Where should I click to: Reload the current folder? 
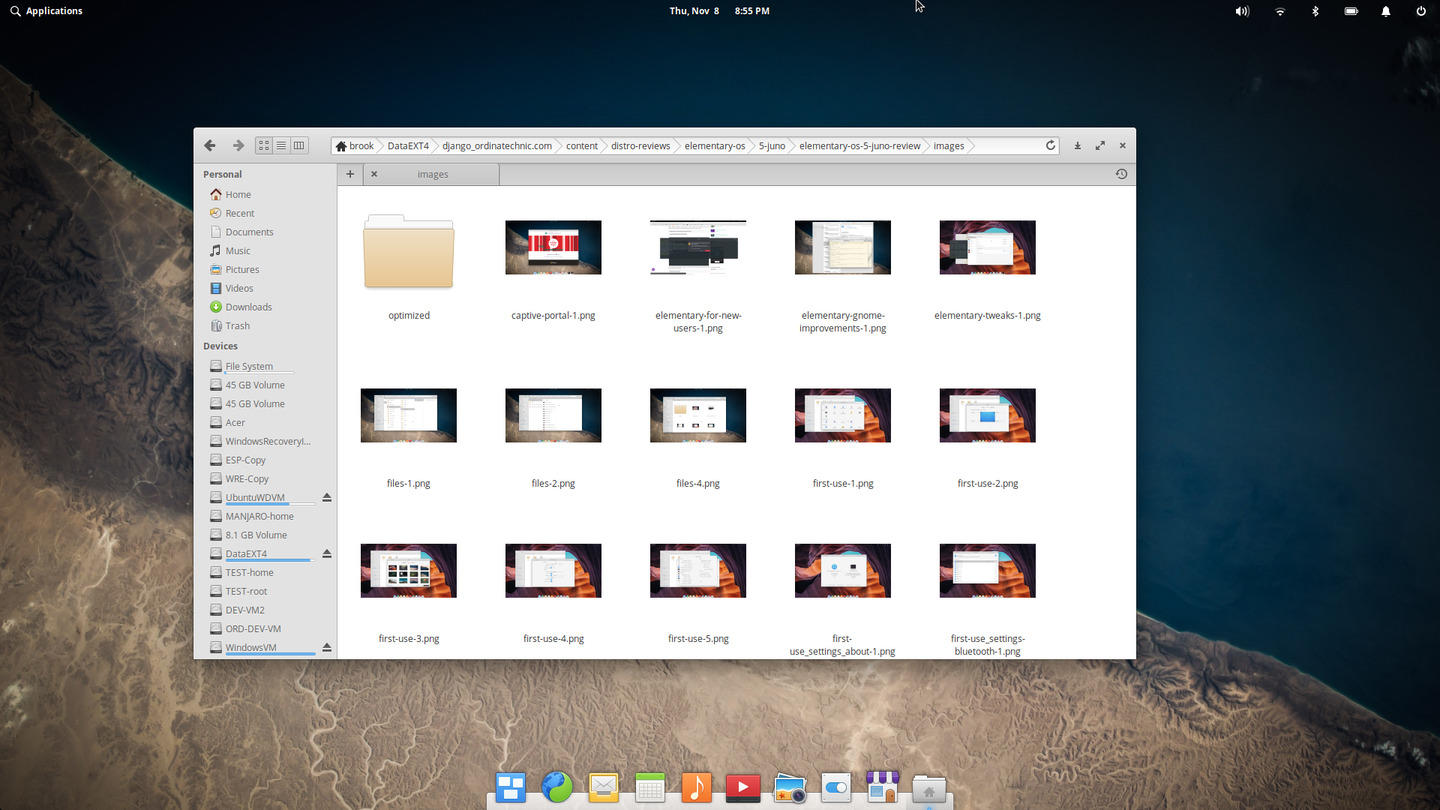1050,145
